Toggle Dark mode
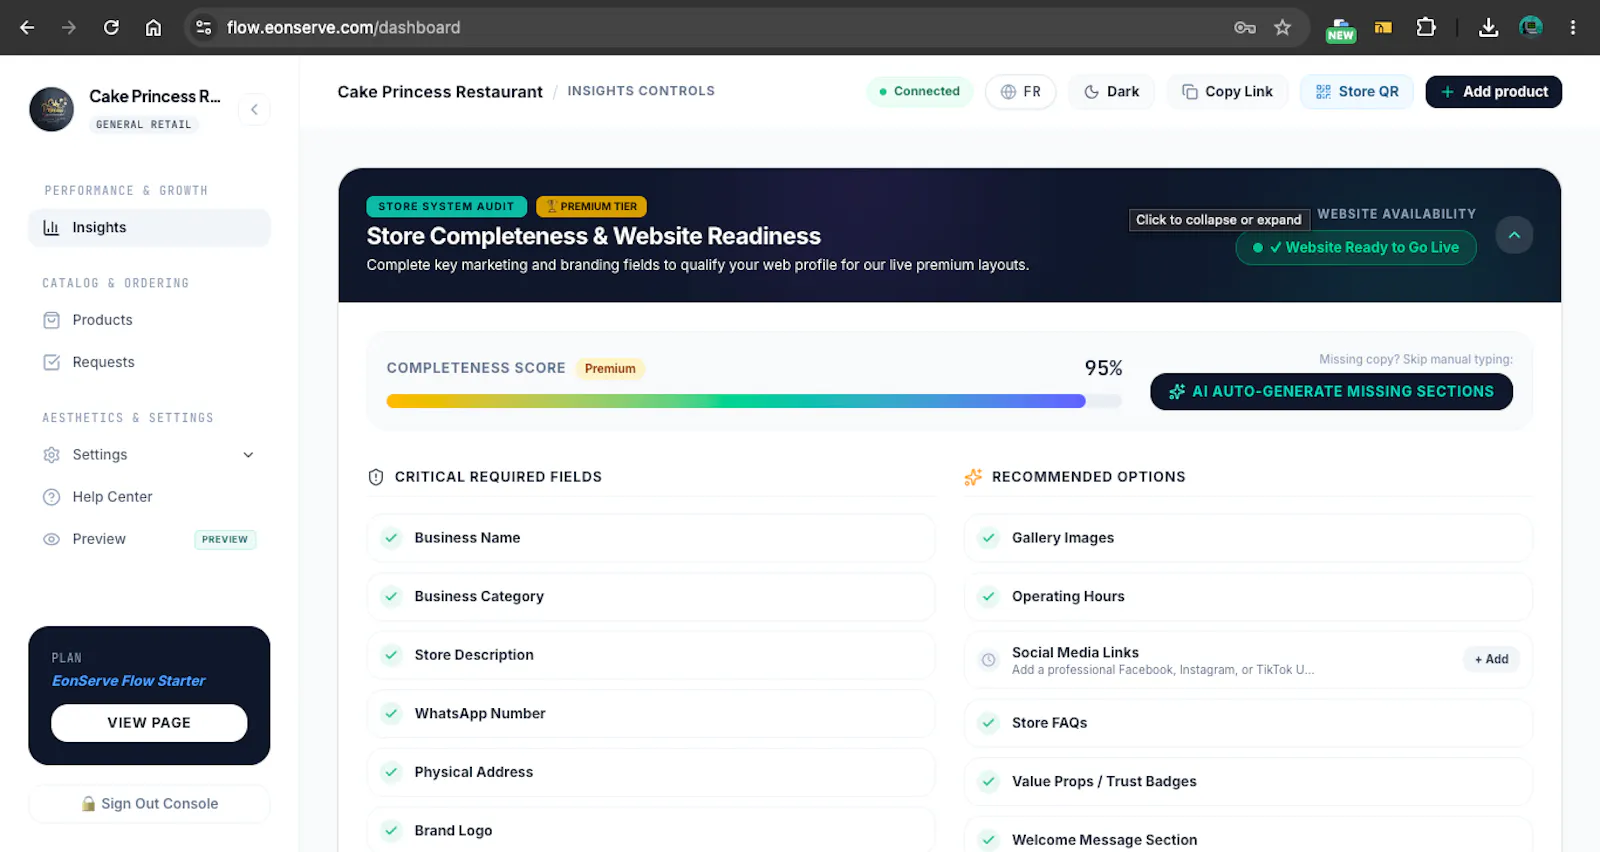The height and width of the screenshot is (852, 1600). [1111, 92]
